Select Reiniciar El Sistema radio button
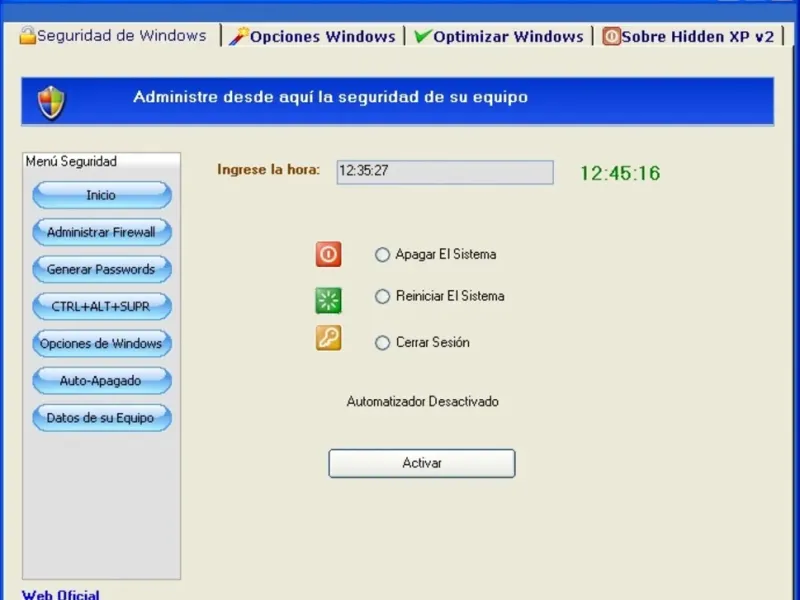This screenshot has height=600, width=800. (x=382, y=296)
